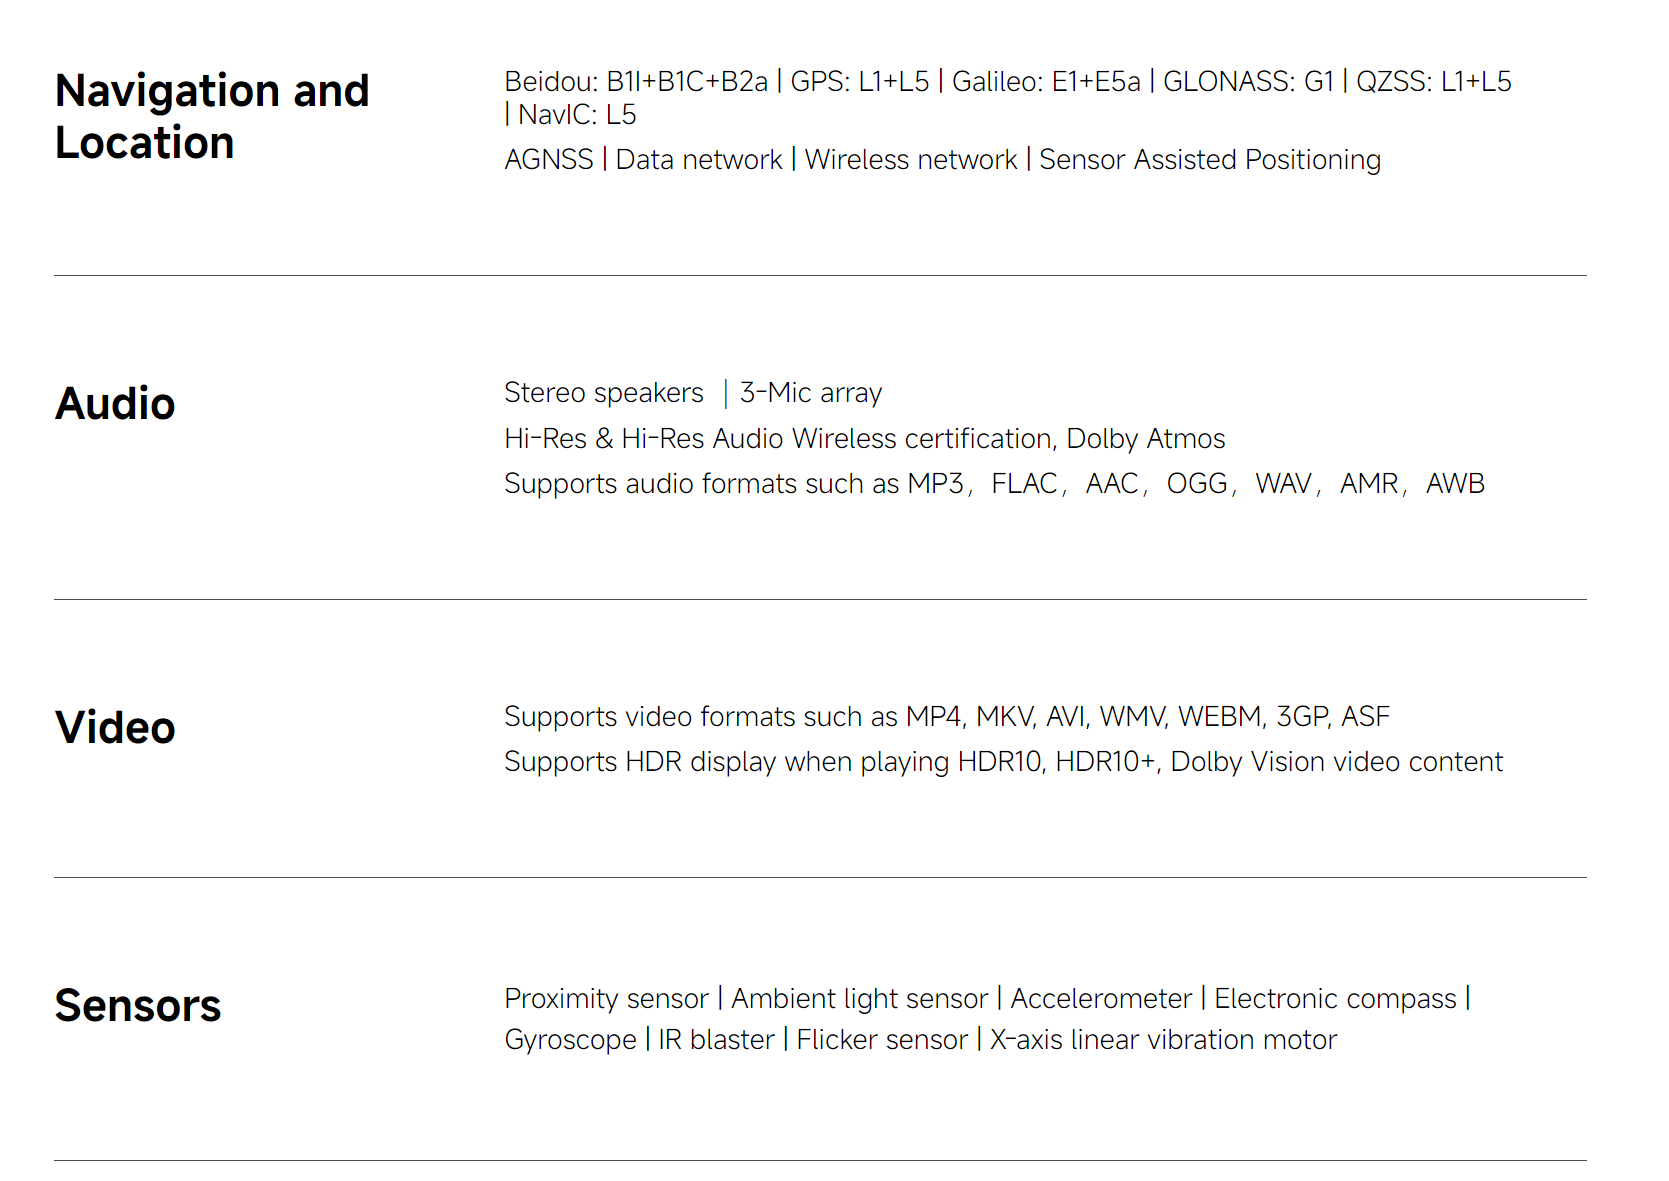
Task: Click the WEBM video format text
Action: coord(1220,717)
